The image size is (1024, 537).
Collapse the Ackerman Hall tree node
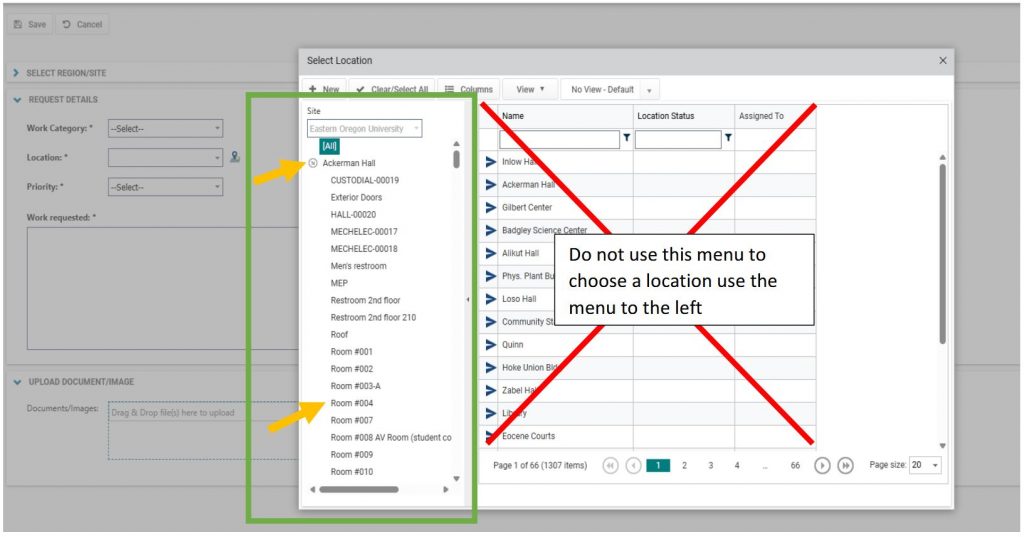click(314, 163)
